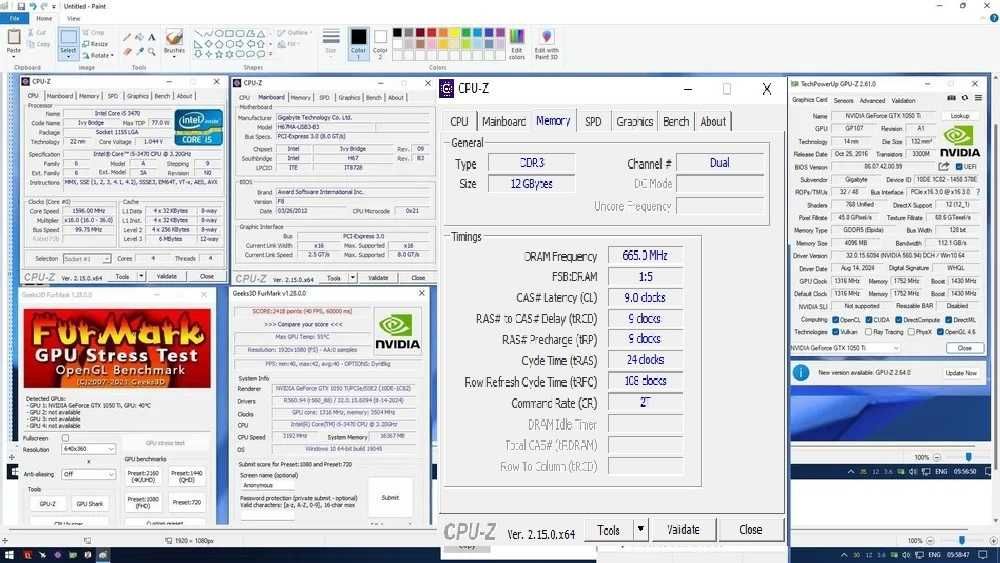The width and height of the screenshot is (1000, 563).
Task: Click GPU-Z screenshot camera icon
Action: [952, 98]
